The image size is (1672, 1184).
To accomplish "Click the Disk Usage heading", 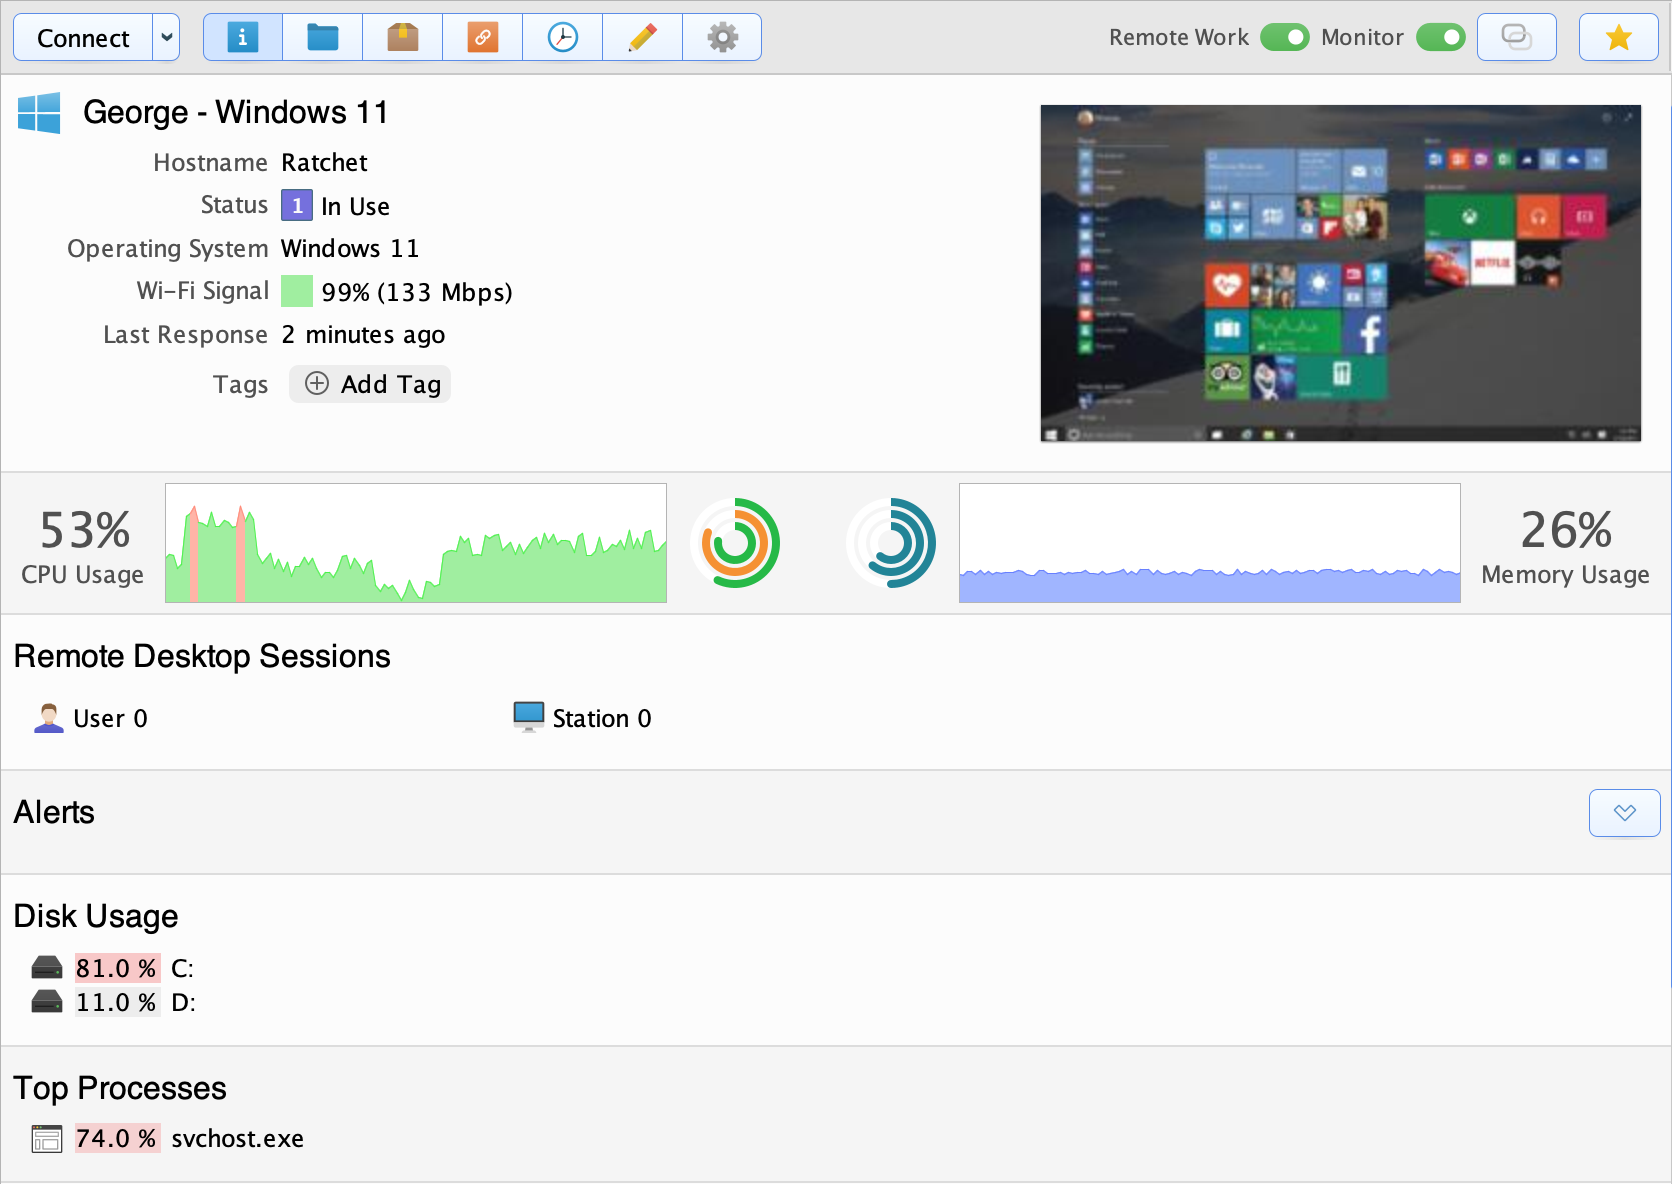I will (x=96, y=916).
